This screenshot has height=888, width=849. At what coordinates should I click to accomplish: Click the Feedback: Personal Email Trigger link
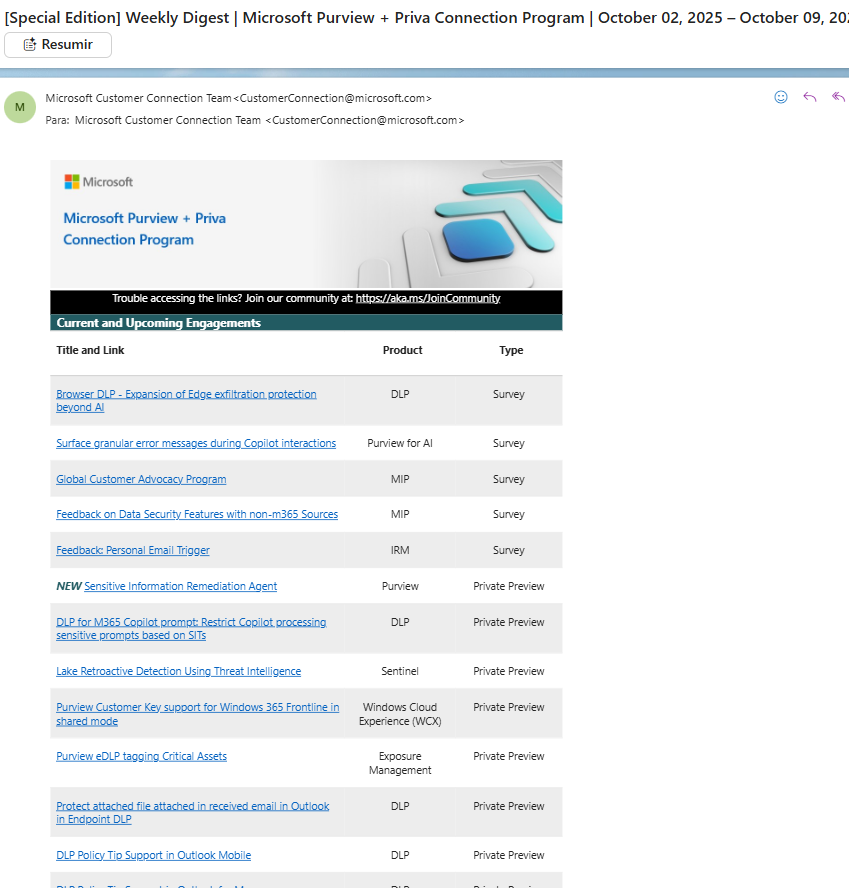click(x=133, y=550)
